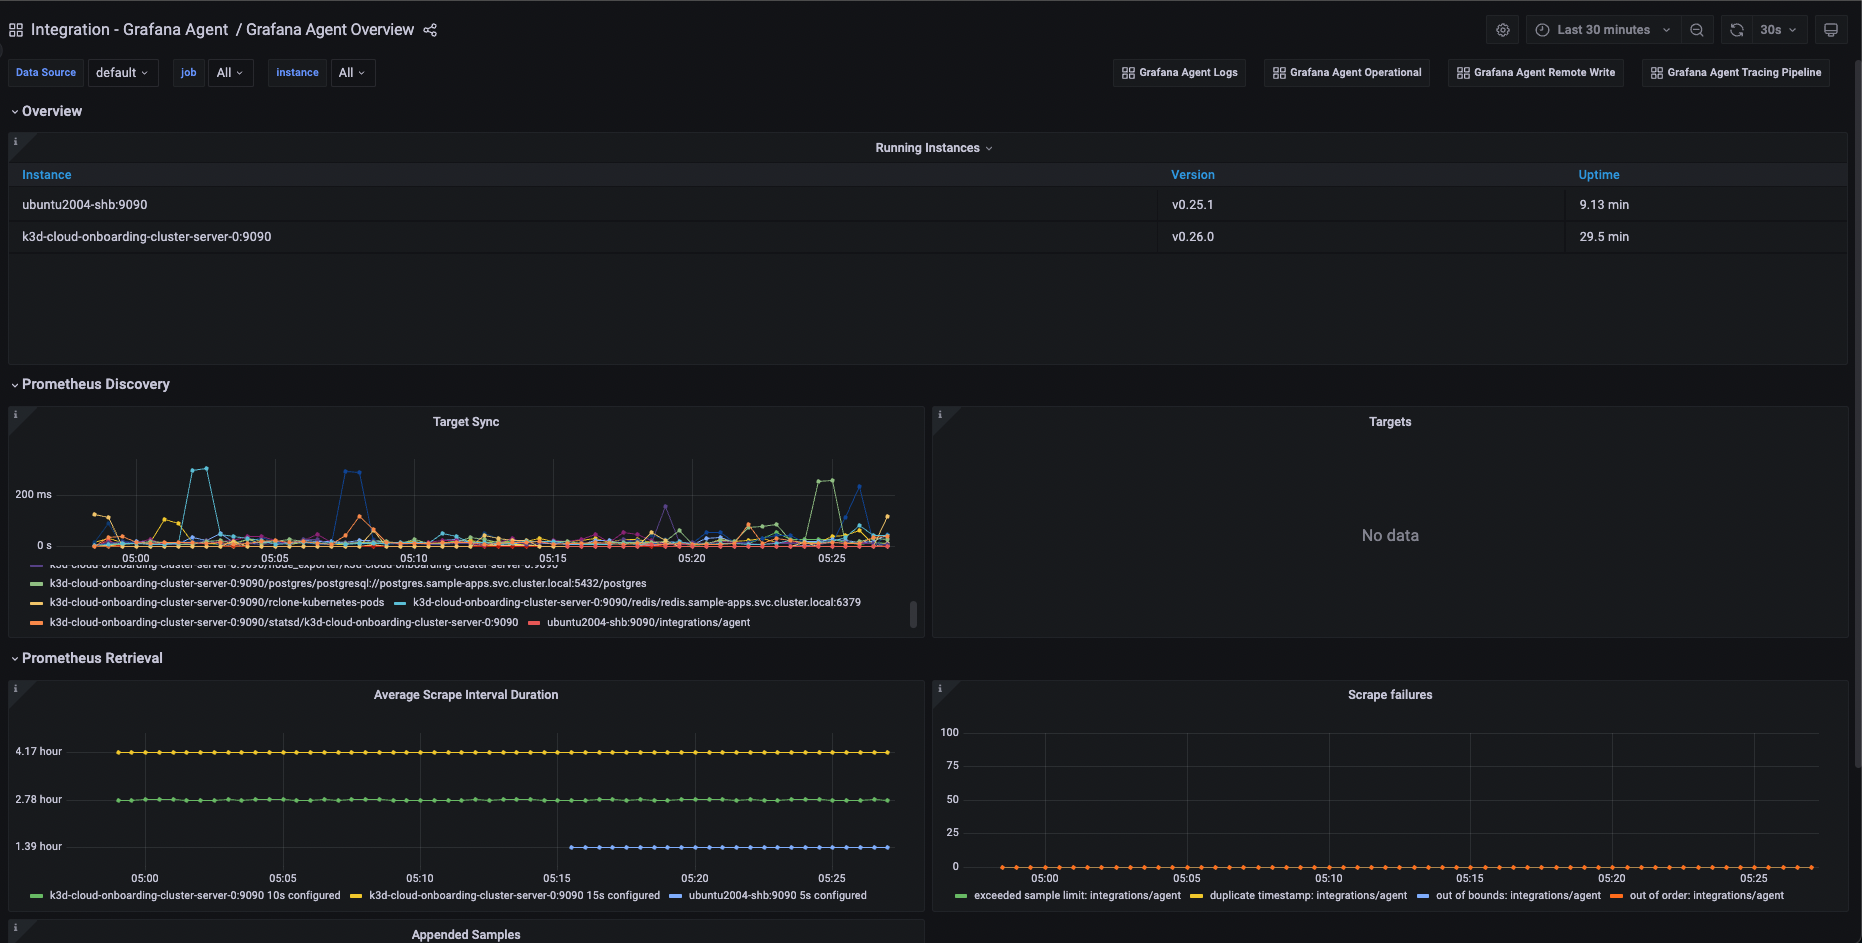Open the Target Sync panel info icon

[15, 413]
